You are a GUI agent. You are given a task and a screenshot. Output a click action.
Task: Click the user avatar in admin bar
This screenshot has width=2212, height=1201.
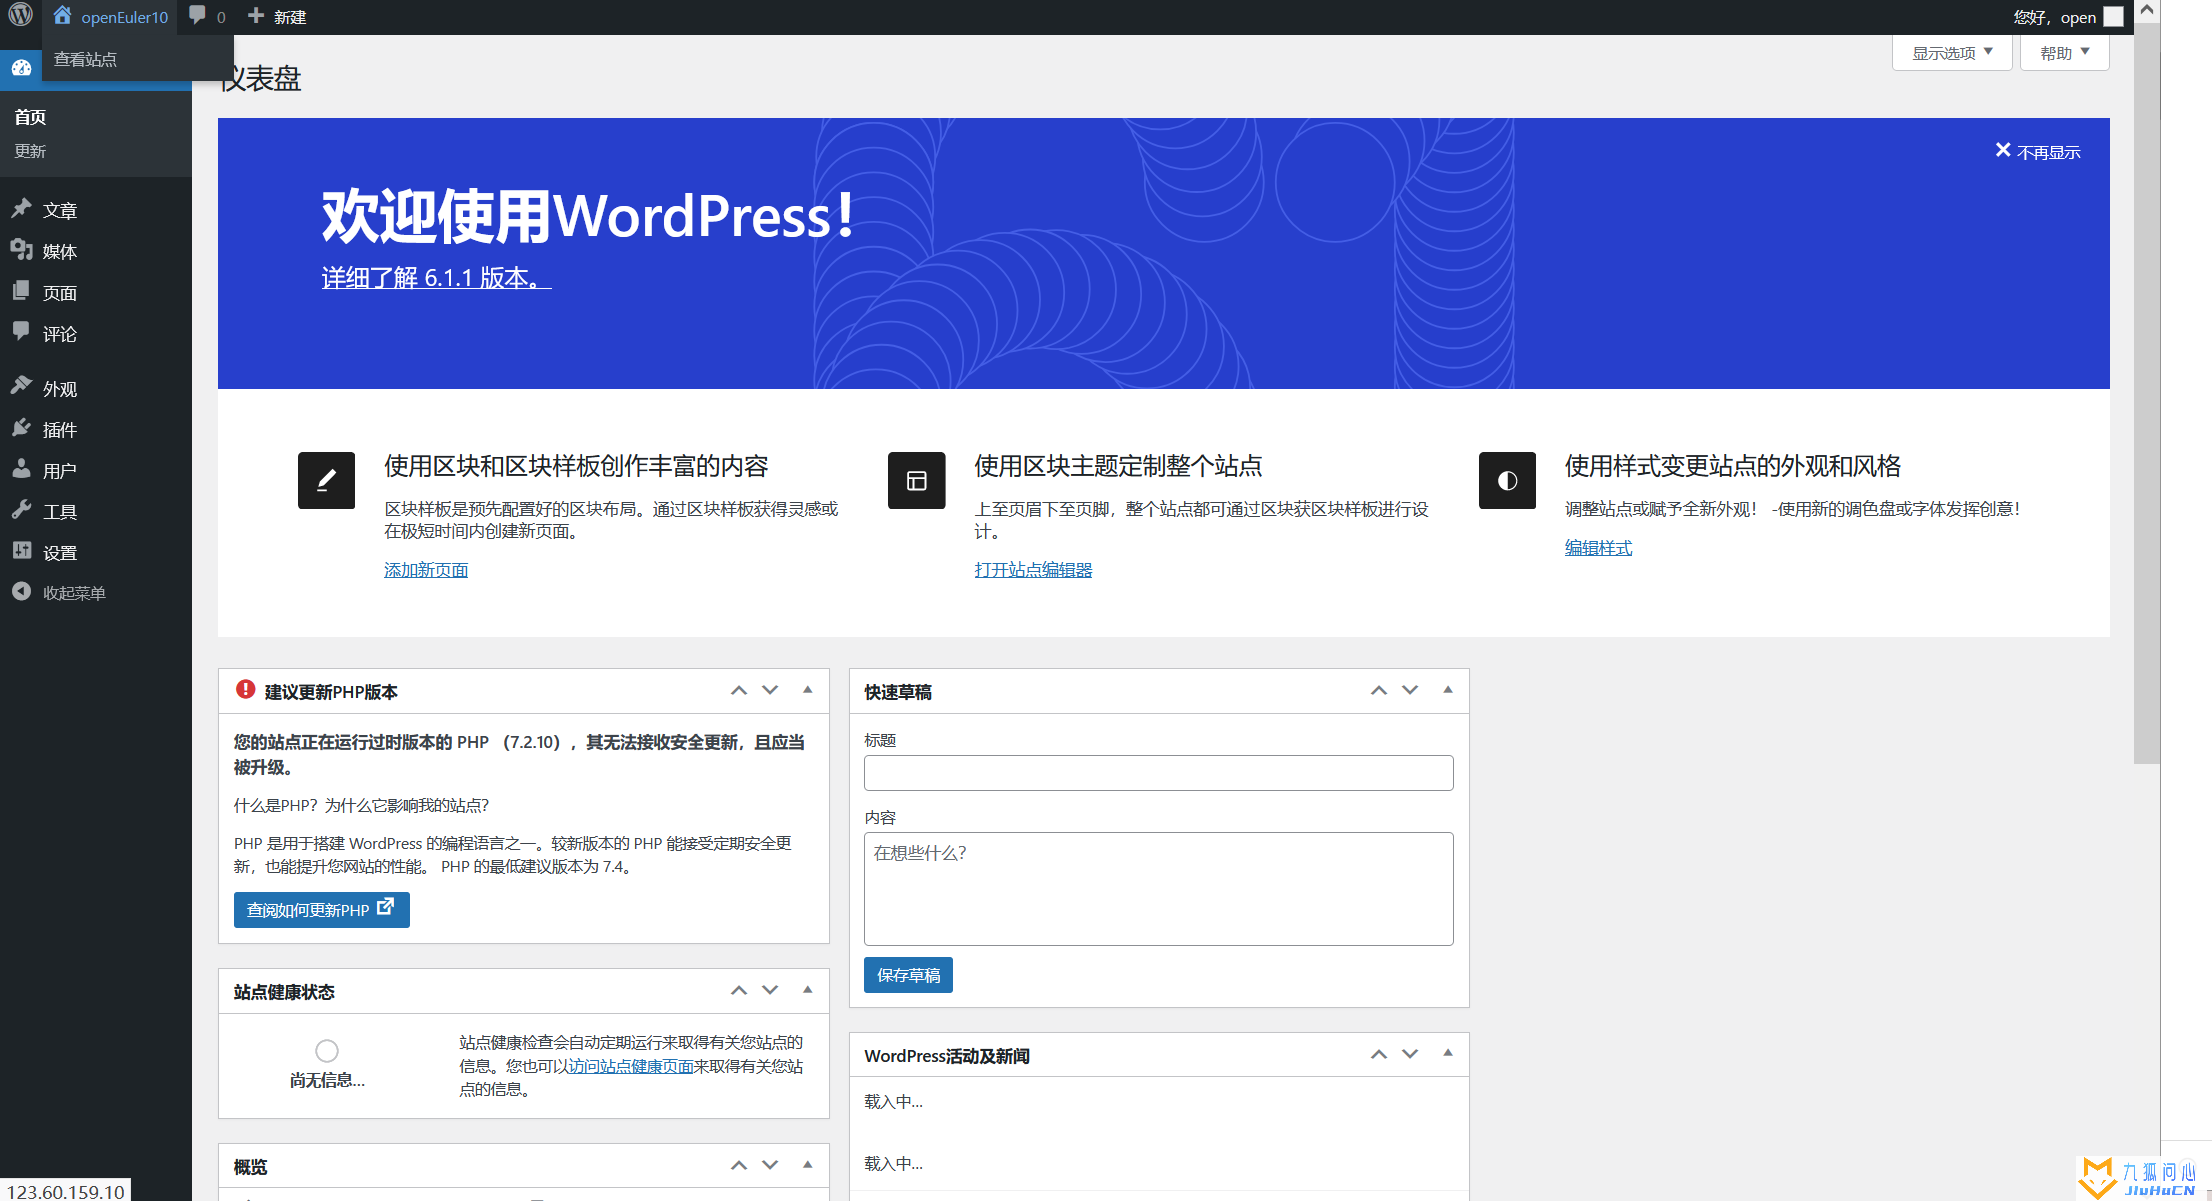click(2113, 17)
